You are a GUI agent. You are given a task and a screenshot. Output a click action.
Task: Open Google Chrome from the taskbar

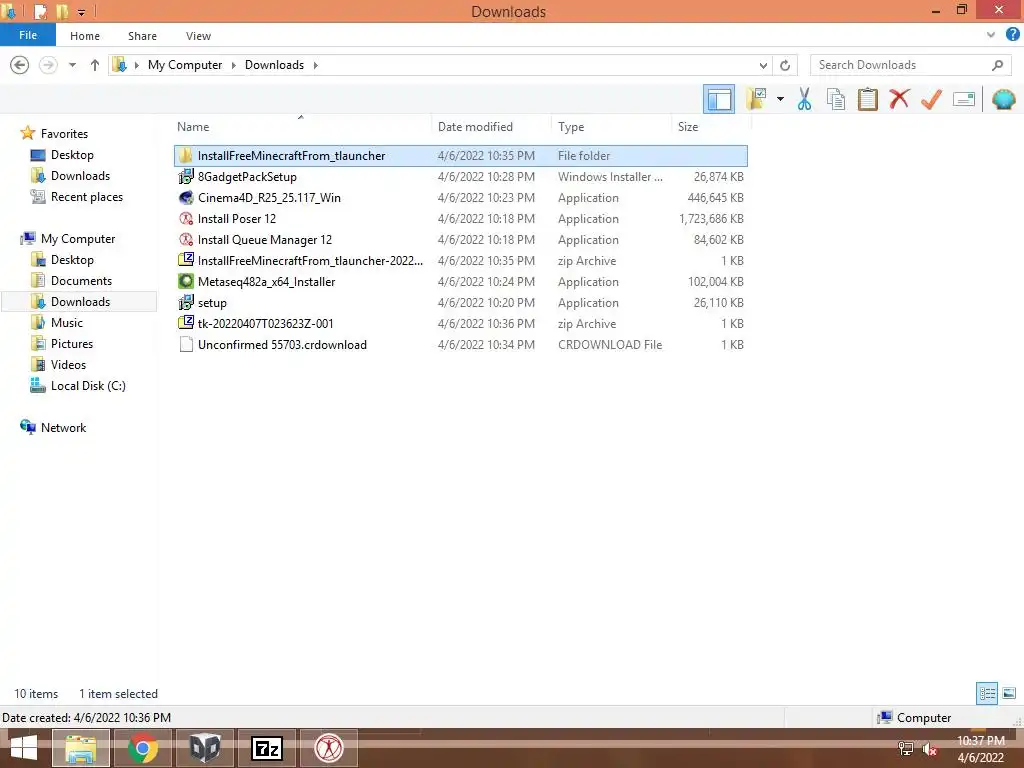point(142,748)
